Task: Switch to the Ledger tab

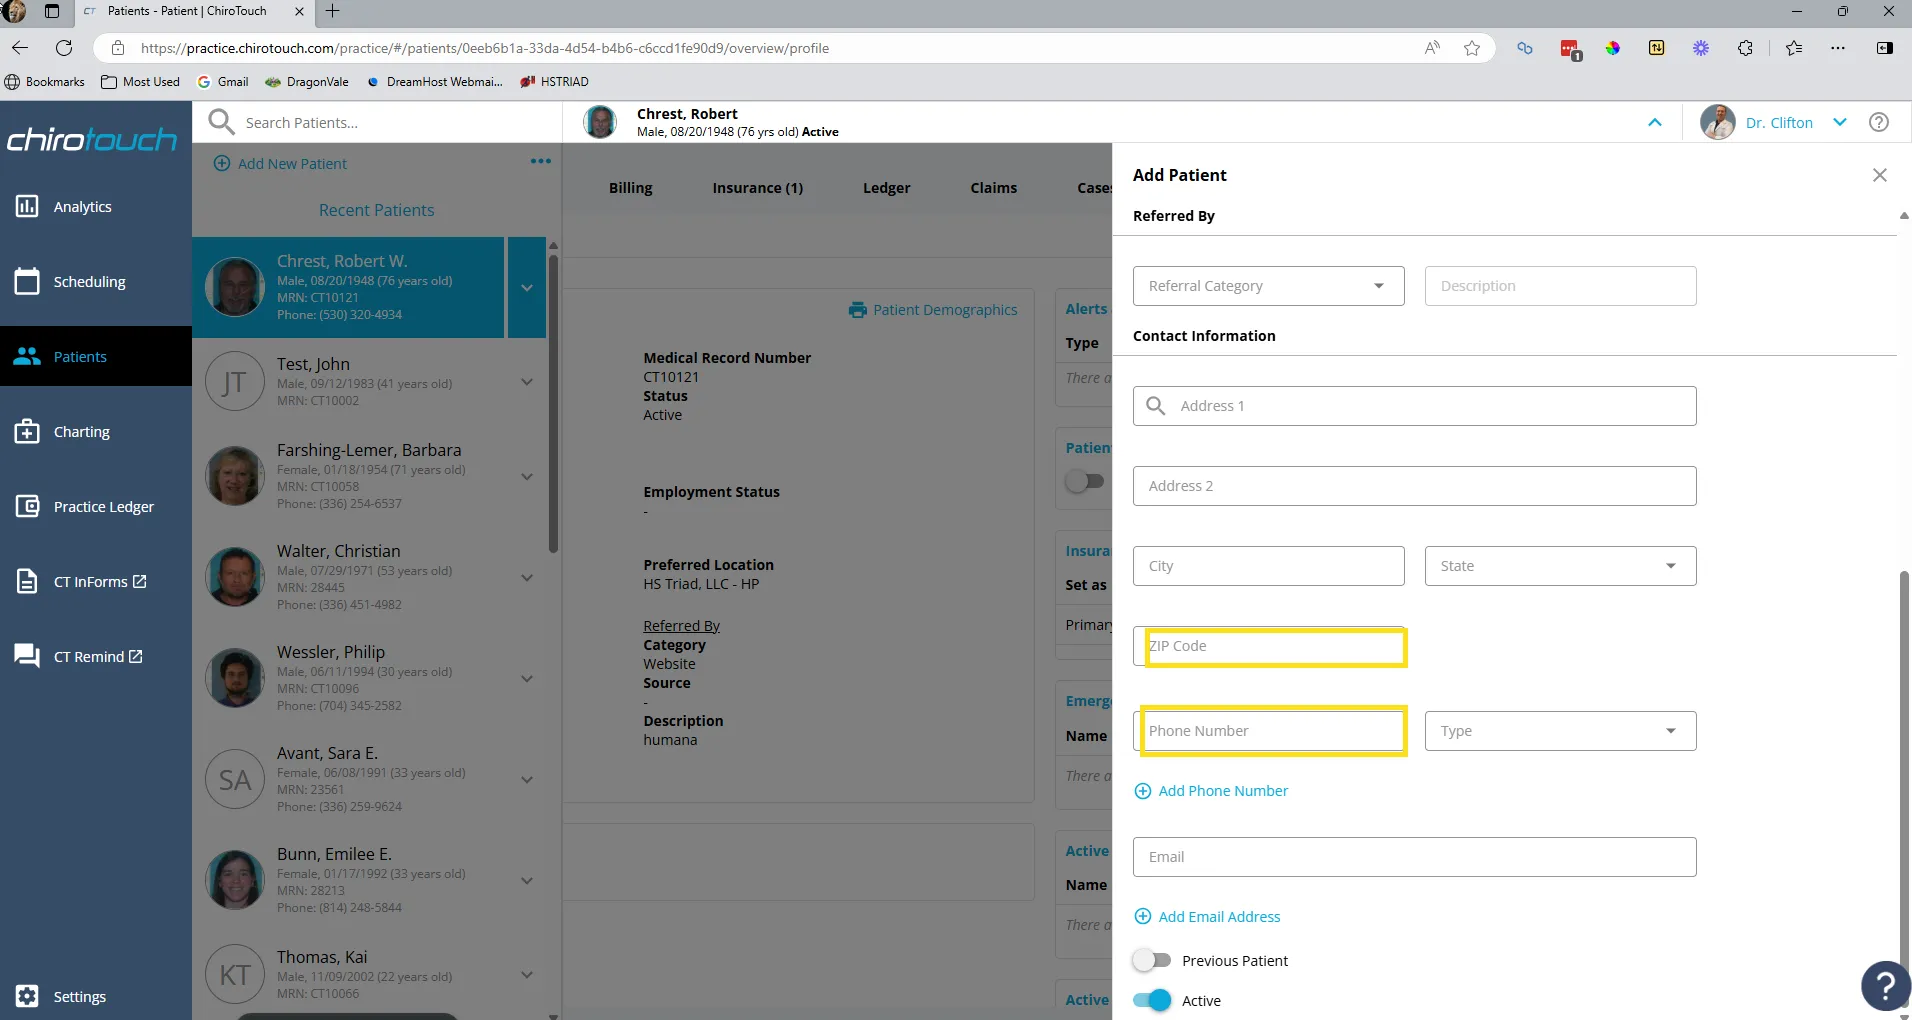Action: (887, 188)
